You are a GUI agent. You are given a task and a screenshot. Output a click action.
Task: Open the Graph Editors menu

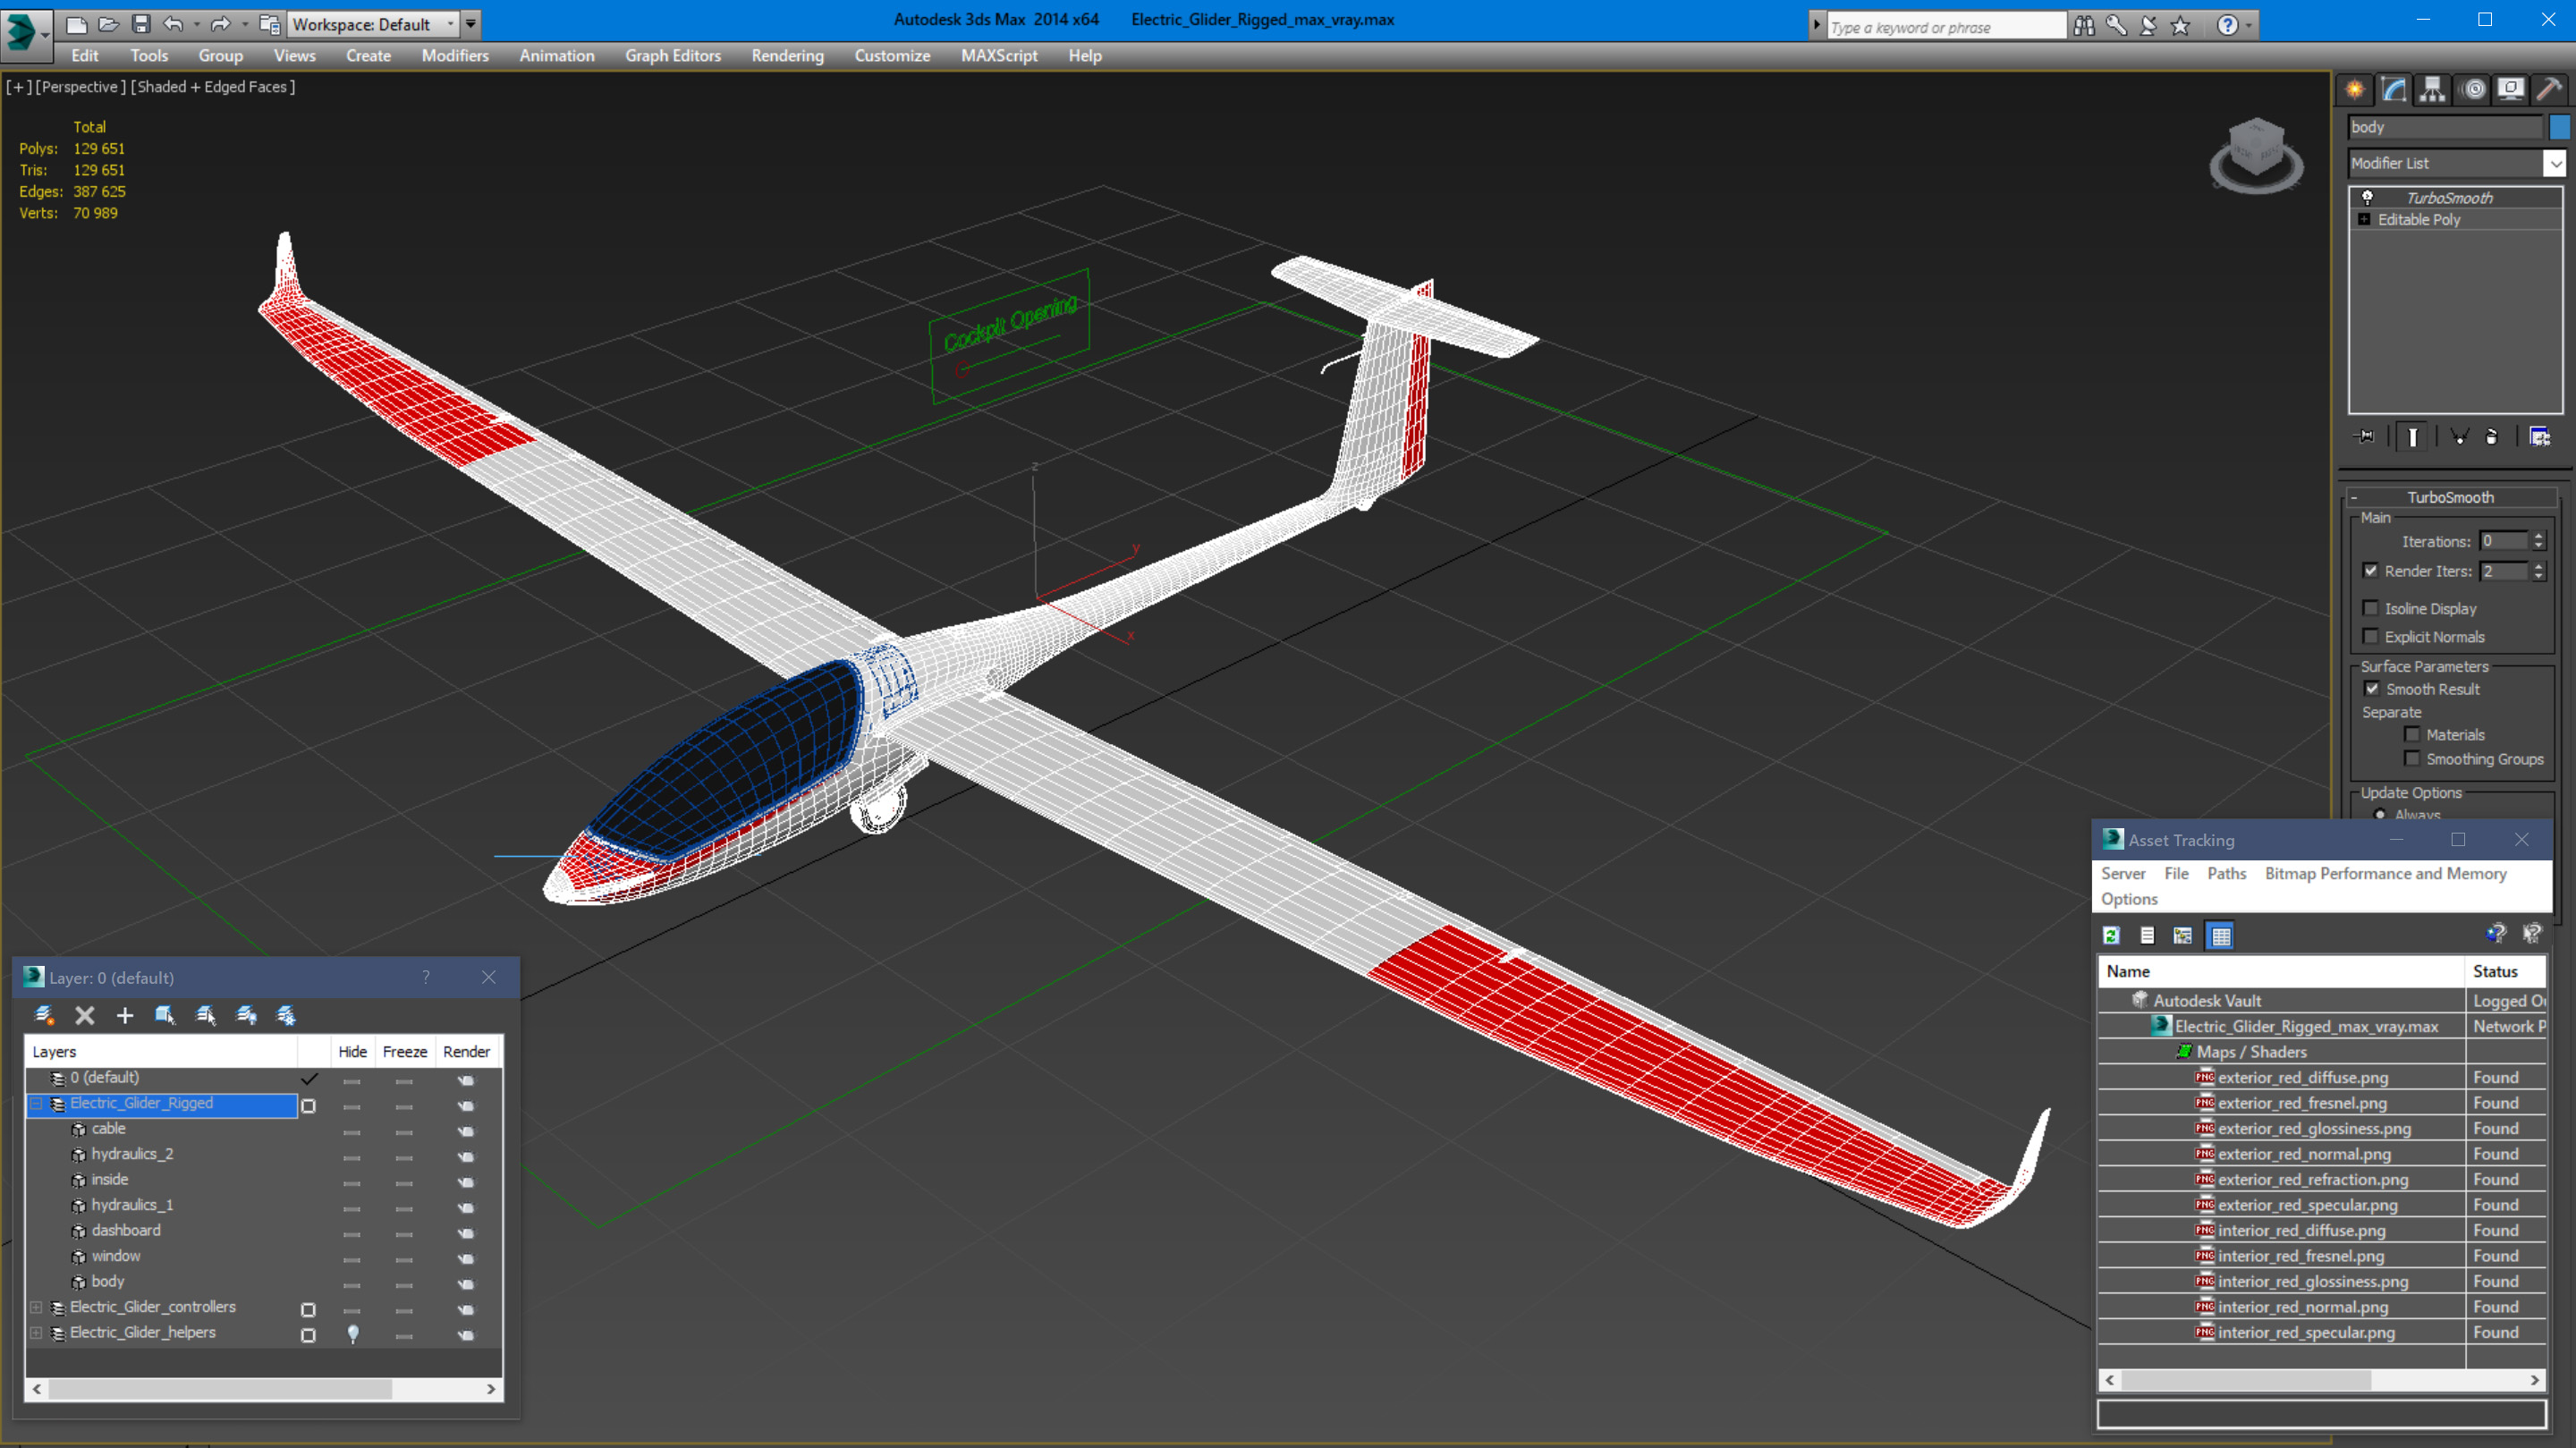[x=673, y=56]
